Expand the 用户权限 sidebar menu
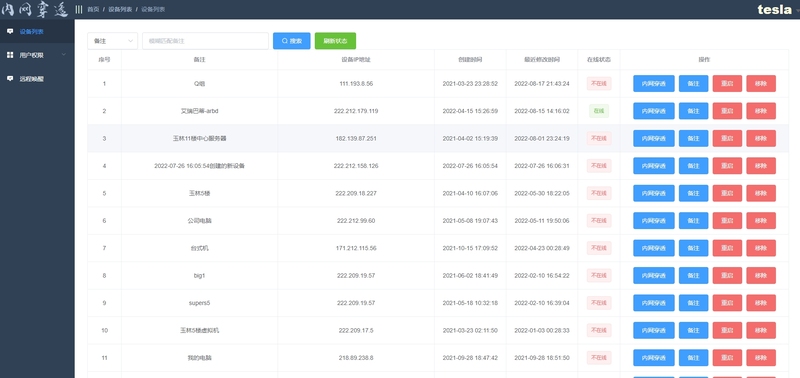Screen dimensions: 800x378 [x=37, y=55]
